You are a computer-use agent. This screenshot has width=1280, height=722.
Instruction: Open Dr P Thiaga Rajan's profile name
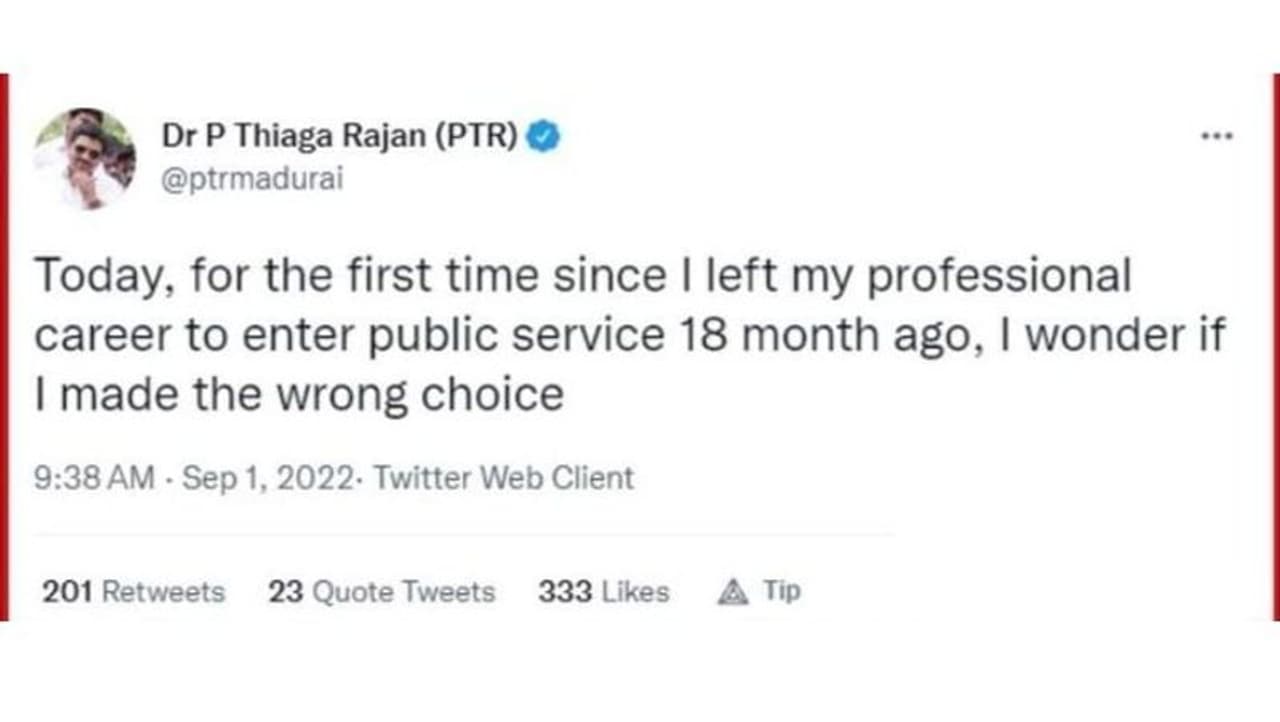(295, 137)
